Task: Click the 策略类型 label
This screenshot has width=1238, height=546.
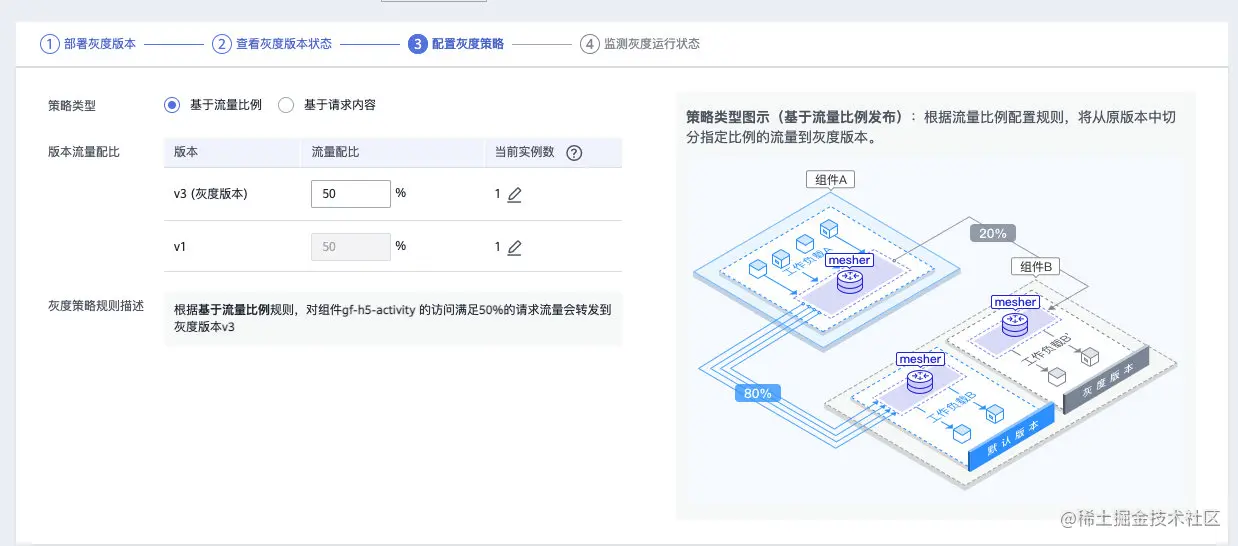Action: tap(72, 105)
